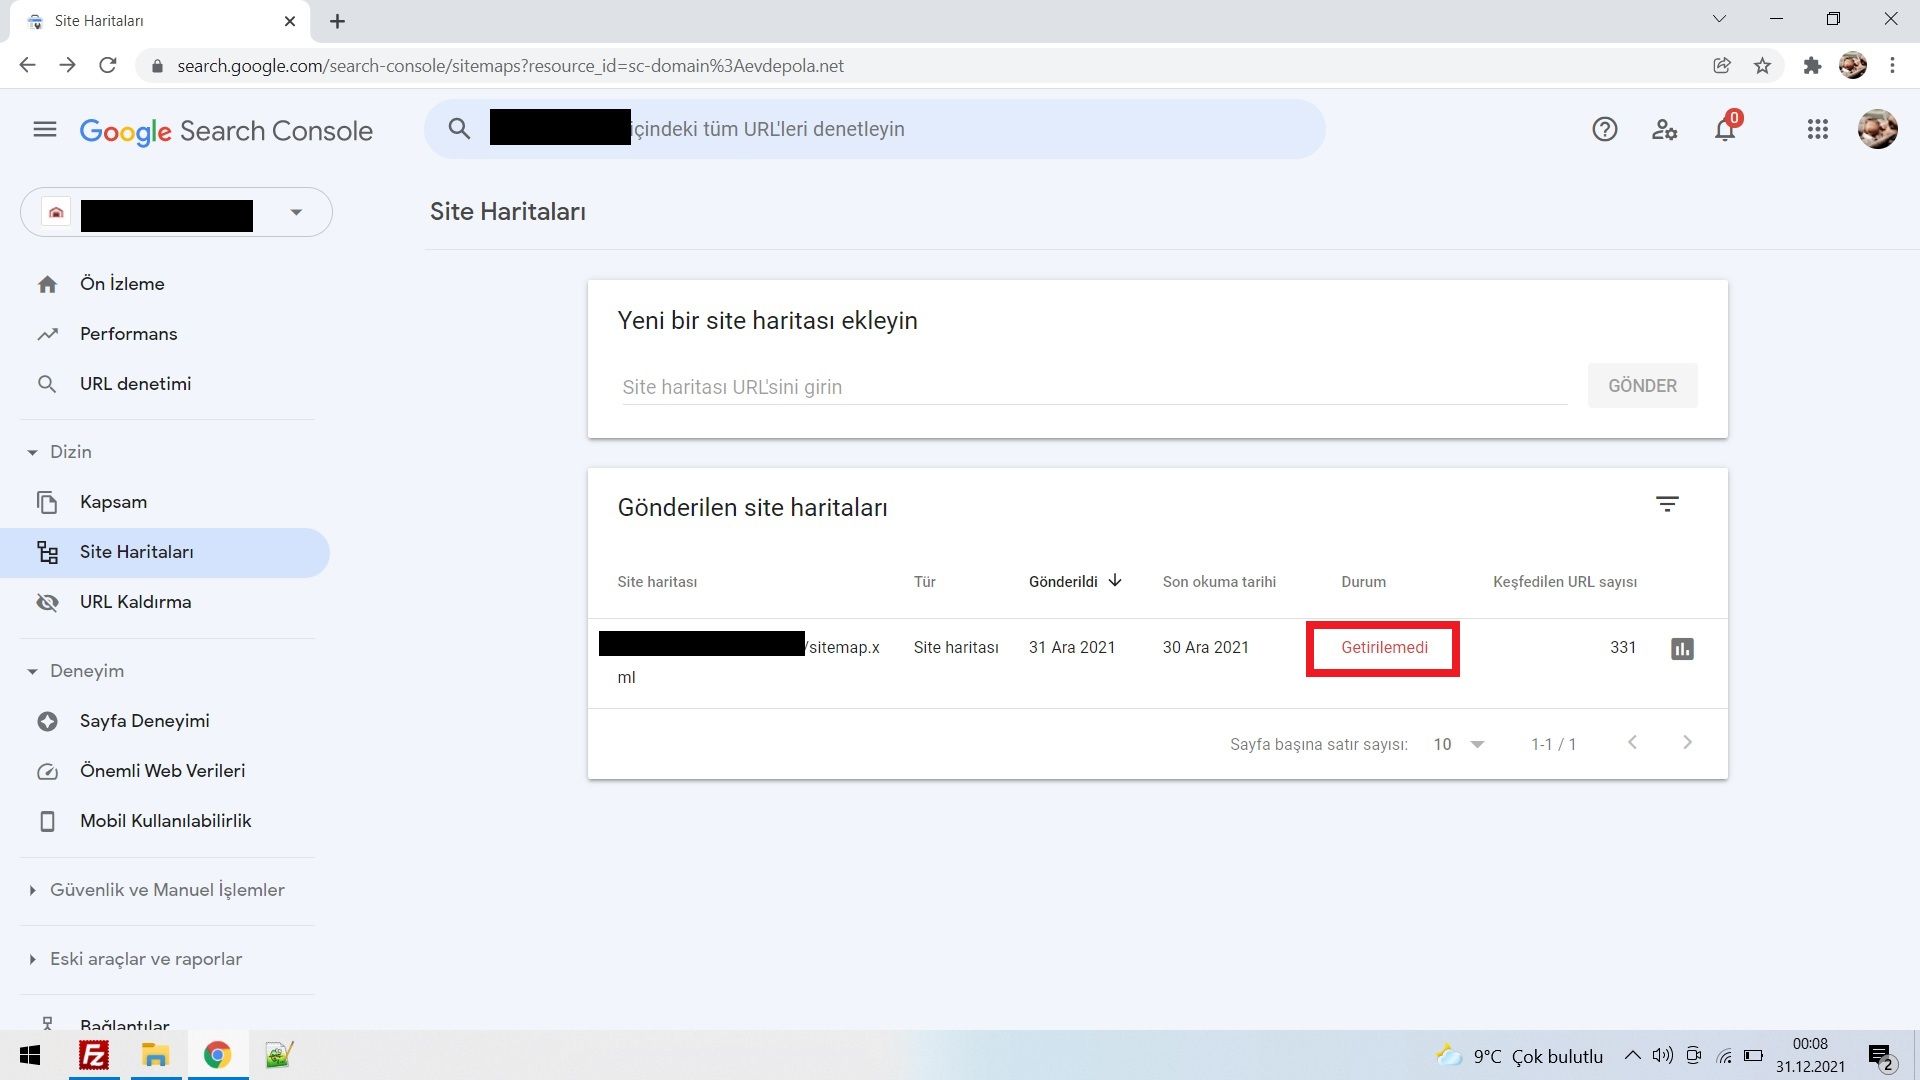Image resolution: width=1920 pixels, height=1080 pixels.
Task: Open the hamburger main menu icon
Action: (x=45, y=130)
